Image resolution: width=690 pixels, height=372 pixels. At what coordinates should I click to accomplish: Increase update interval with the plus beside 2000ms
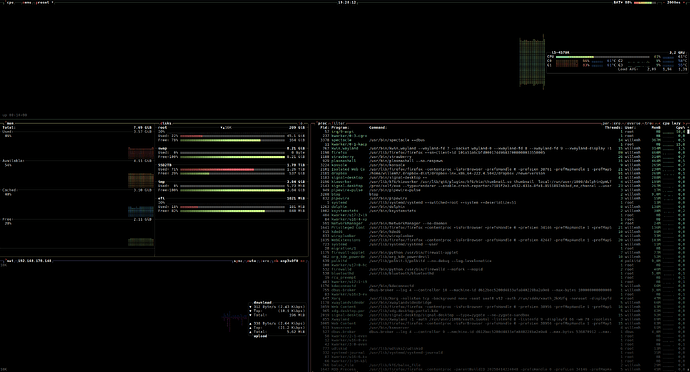685,2
